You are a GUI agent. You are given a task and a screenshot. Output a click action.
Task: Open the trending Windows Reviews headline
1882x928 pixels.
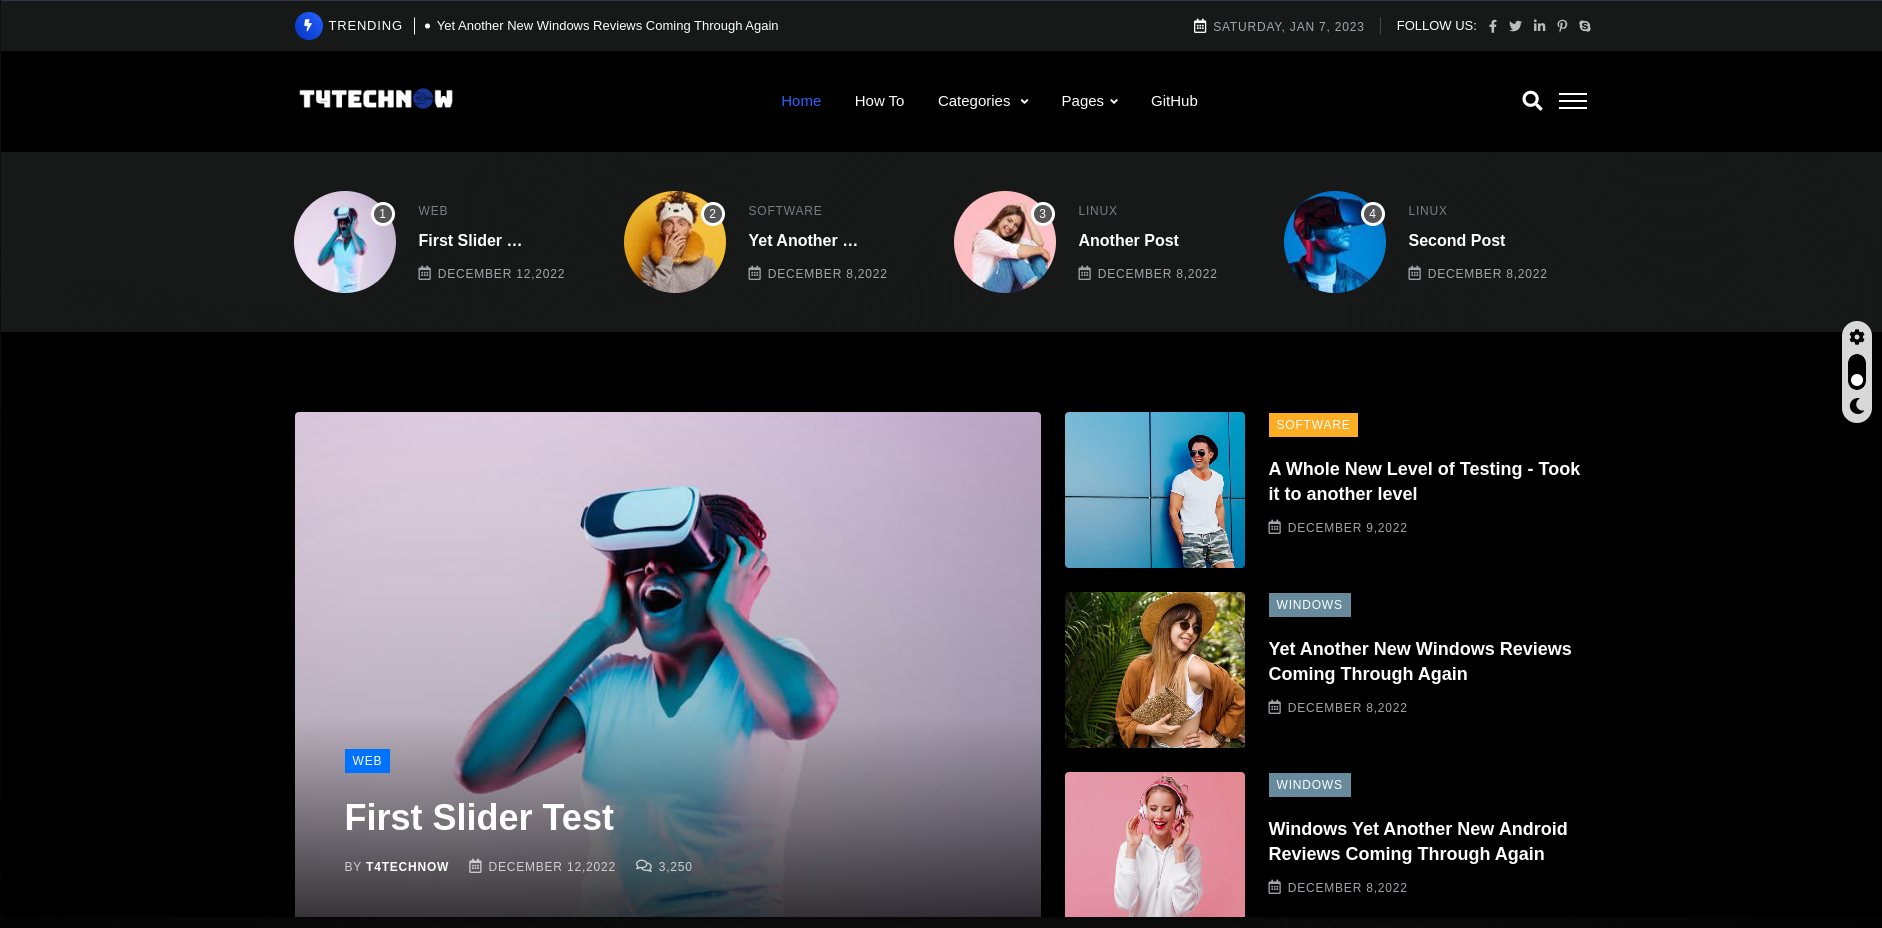point(607,26)
